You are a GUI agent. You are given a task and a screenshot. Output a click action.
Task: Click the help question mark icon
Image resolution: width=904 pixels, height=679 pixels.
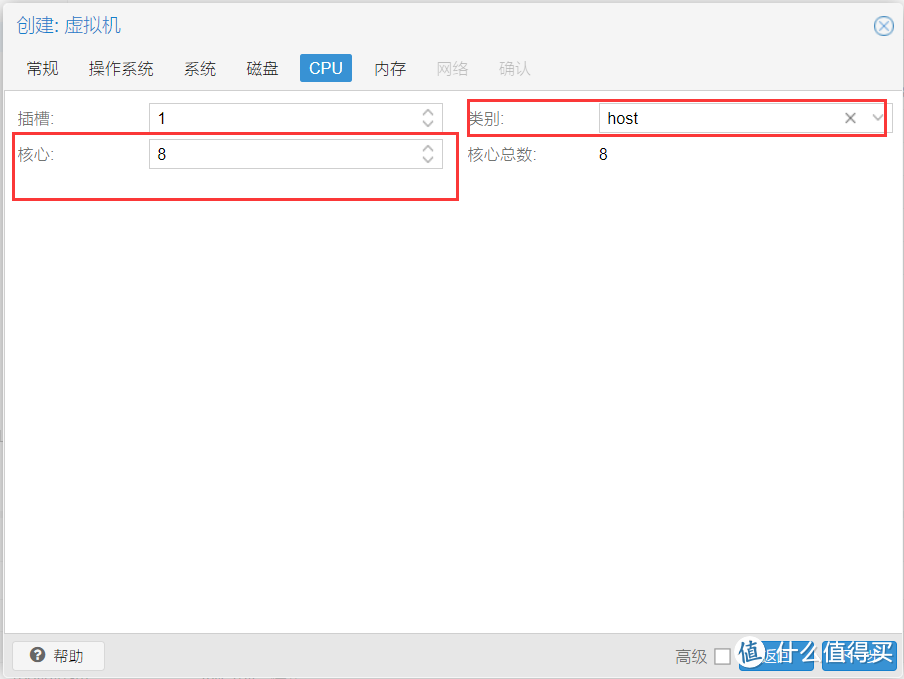click(x=37, y=656)
